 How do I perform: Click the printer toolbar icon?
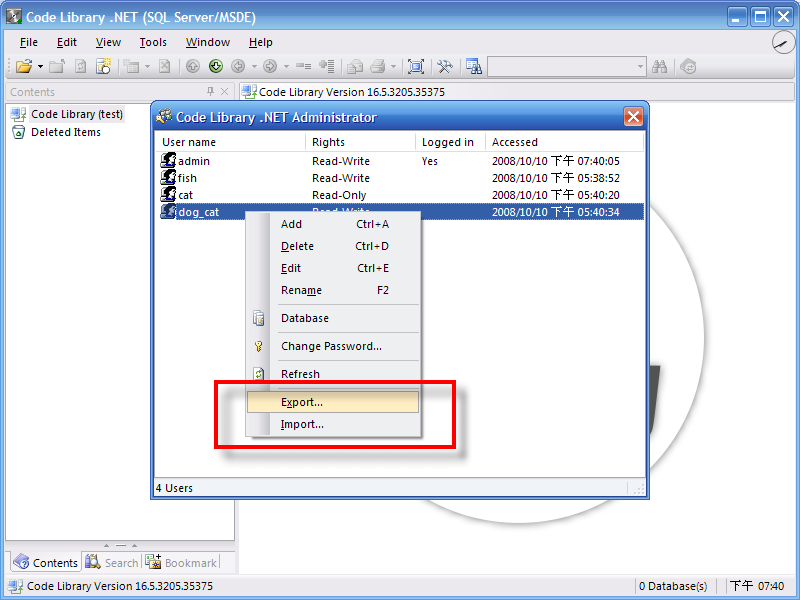tap(378, 66)
